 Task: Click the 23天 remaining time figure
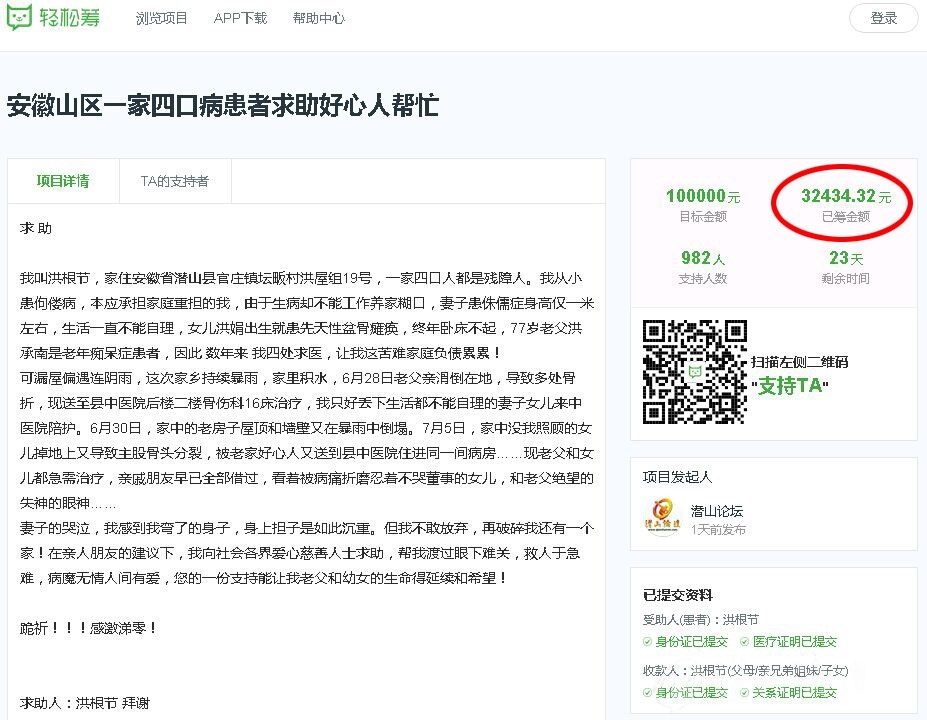[x=845, y=258]
